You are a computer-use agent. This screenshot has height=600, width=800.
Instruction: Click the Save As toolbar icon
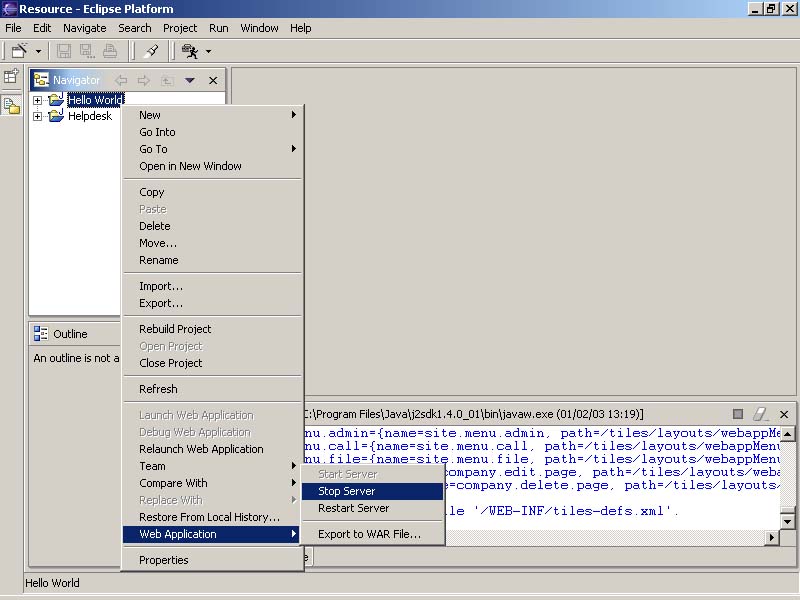click(x=87, y=51)
